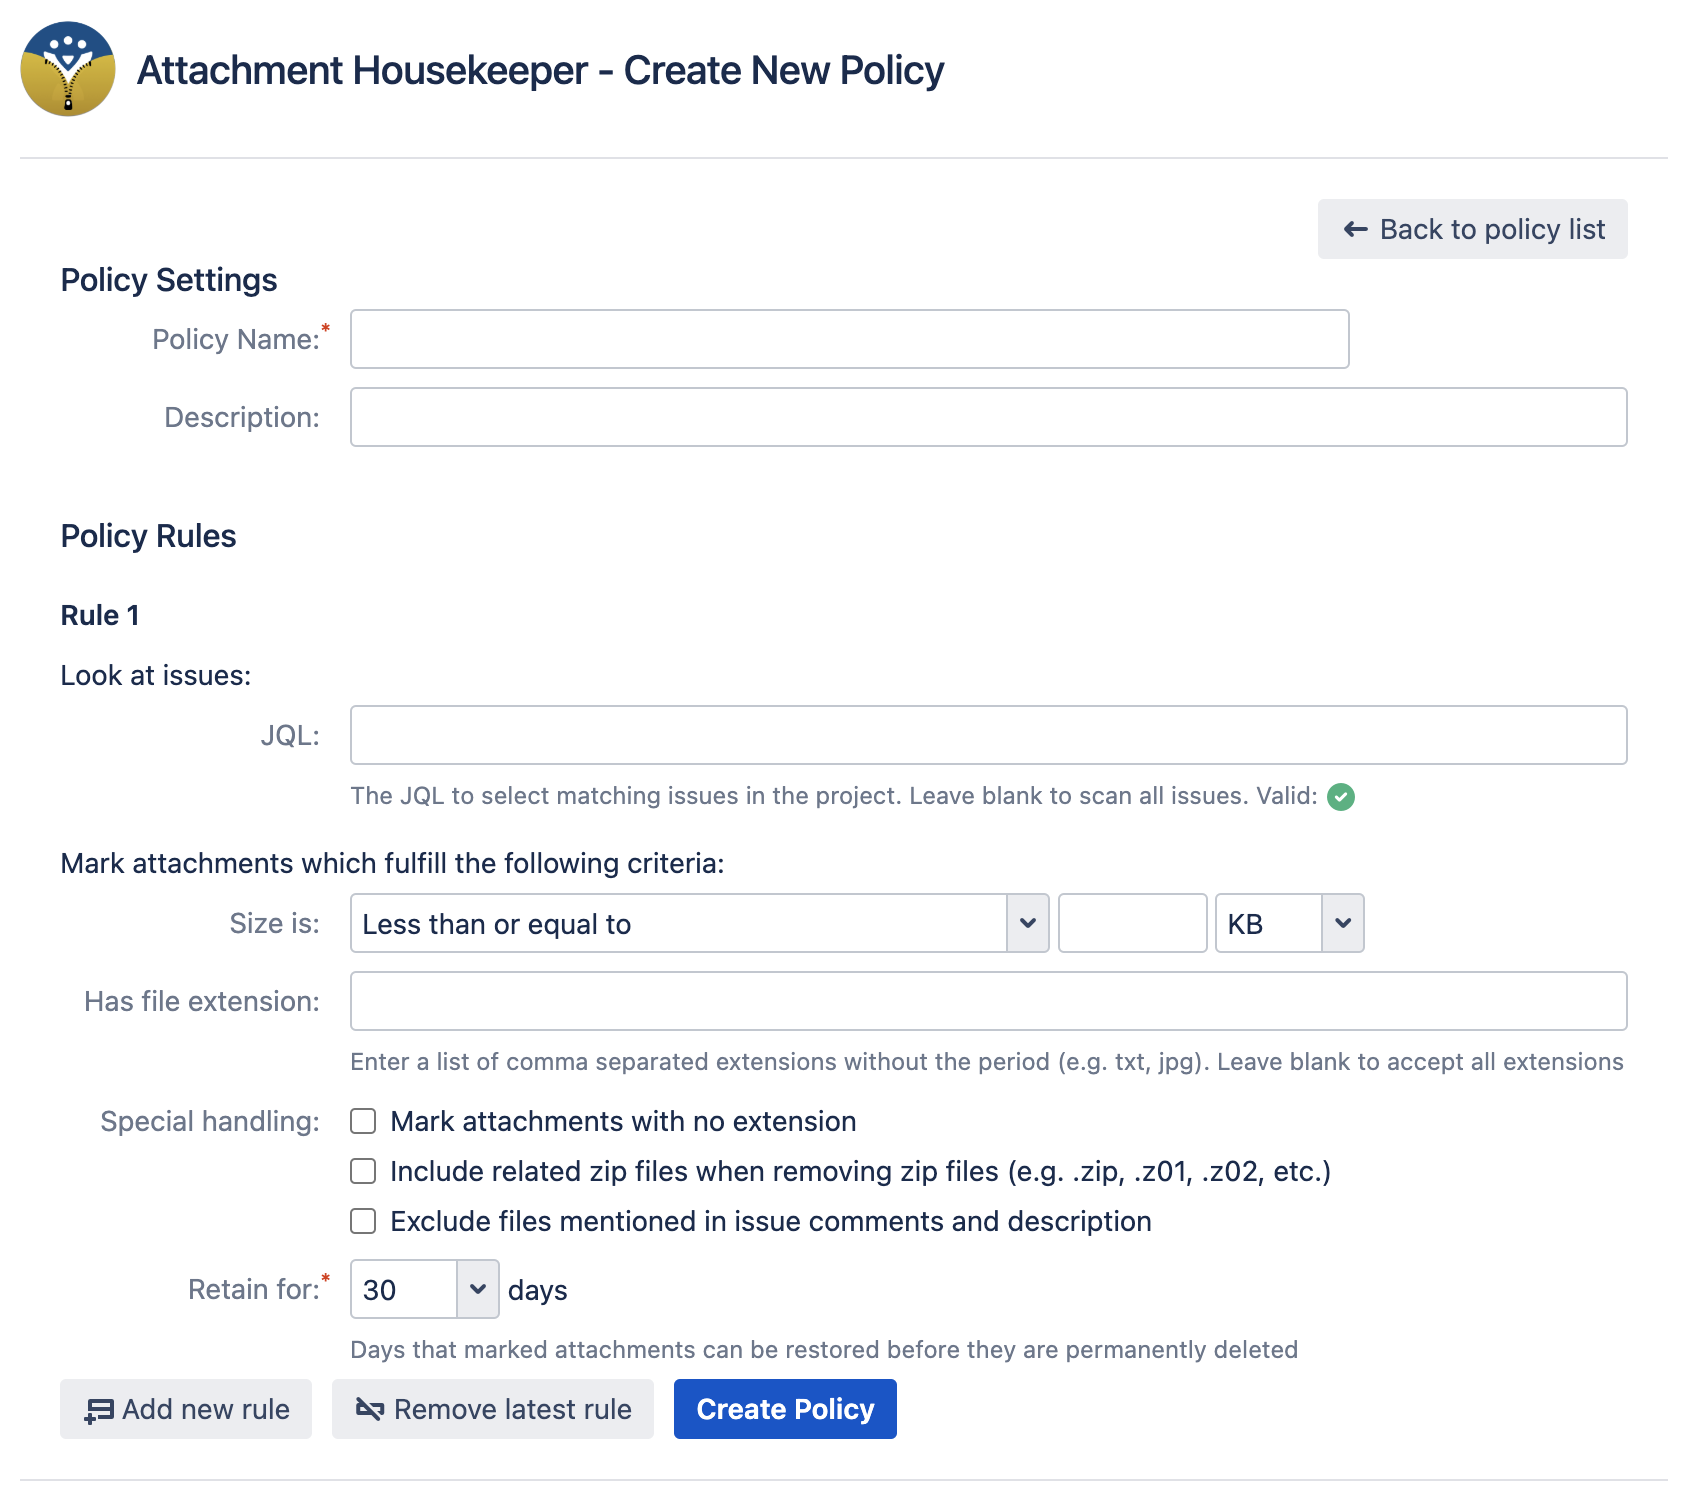Screen dimensions: 1686x1502
Task: Click the Attachment Housekeeper app logo
Action: (x=66, y=68)
